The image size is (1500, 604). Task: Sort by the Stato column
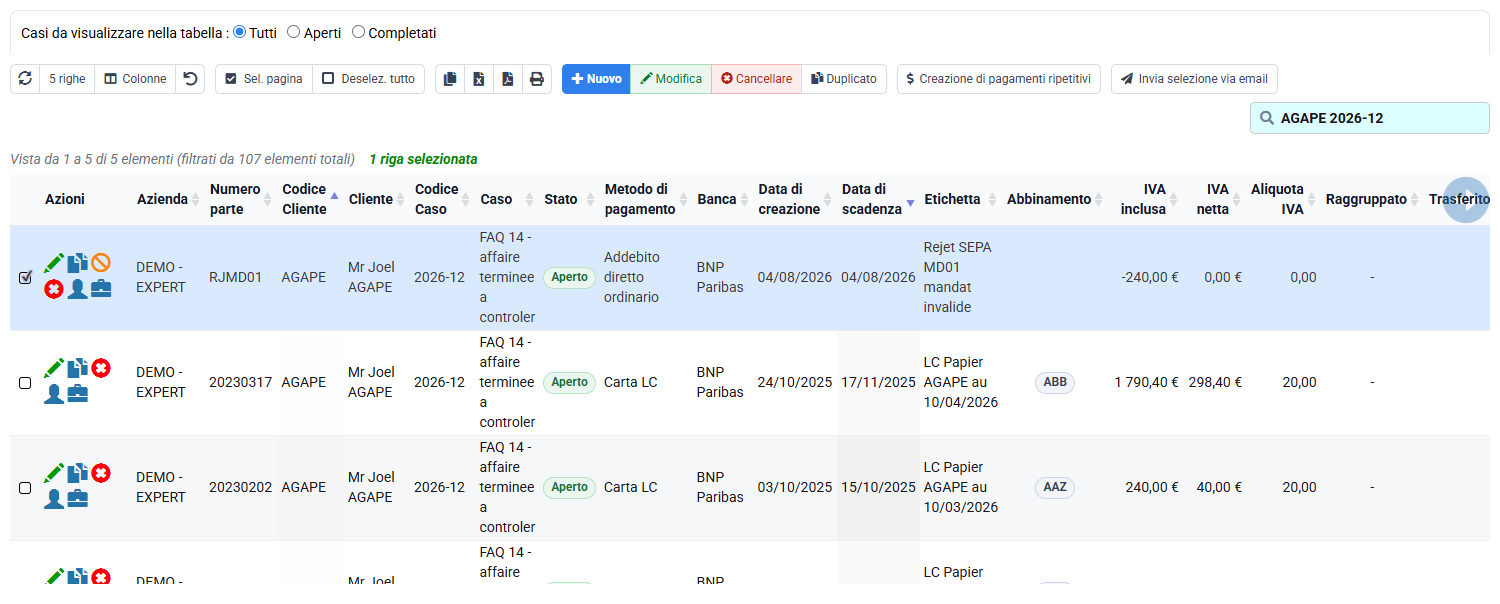click(568, 199)
